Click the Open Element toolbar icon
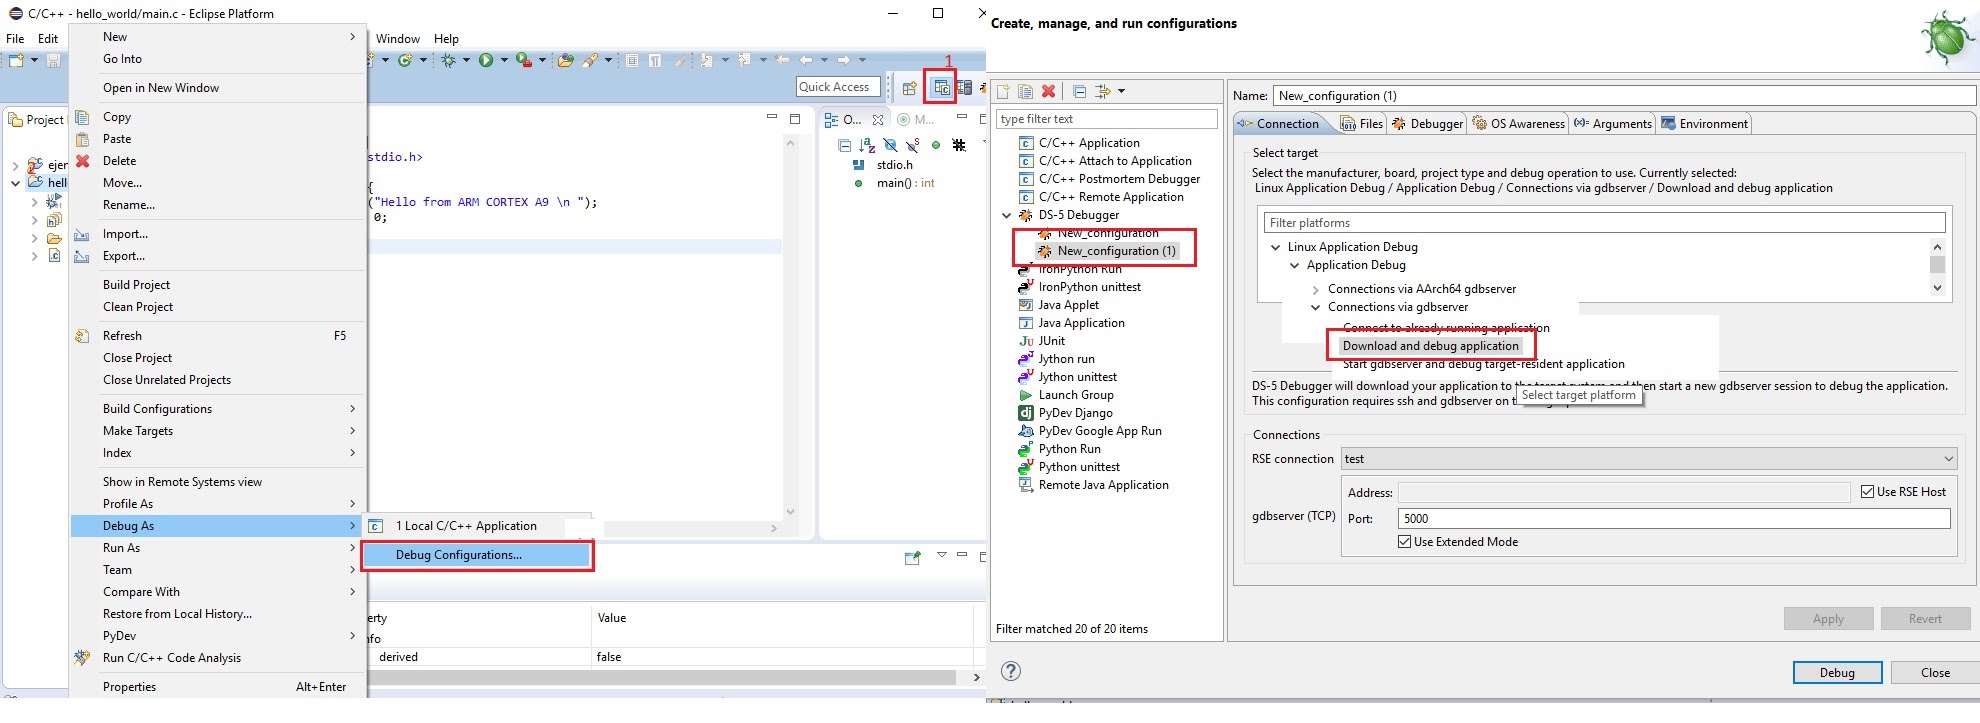This screenshot has height=723, width=1980. [566, 60]
